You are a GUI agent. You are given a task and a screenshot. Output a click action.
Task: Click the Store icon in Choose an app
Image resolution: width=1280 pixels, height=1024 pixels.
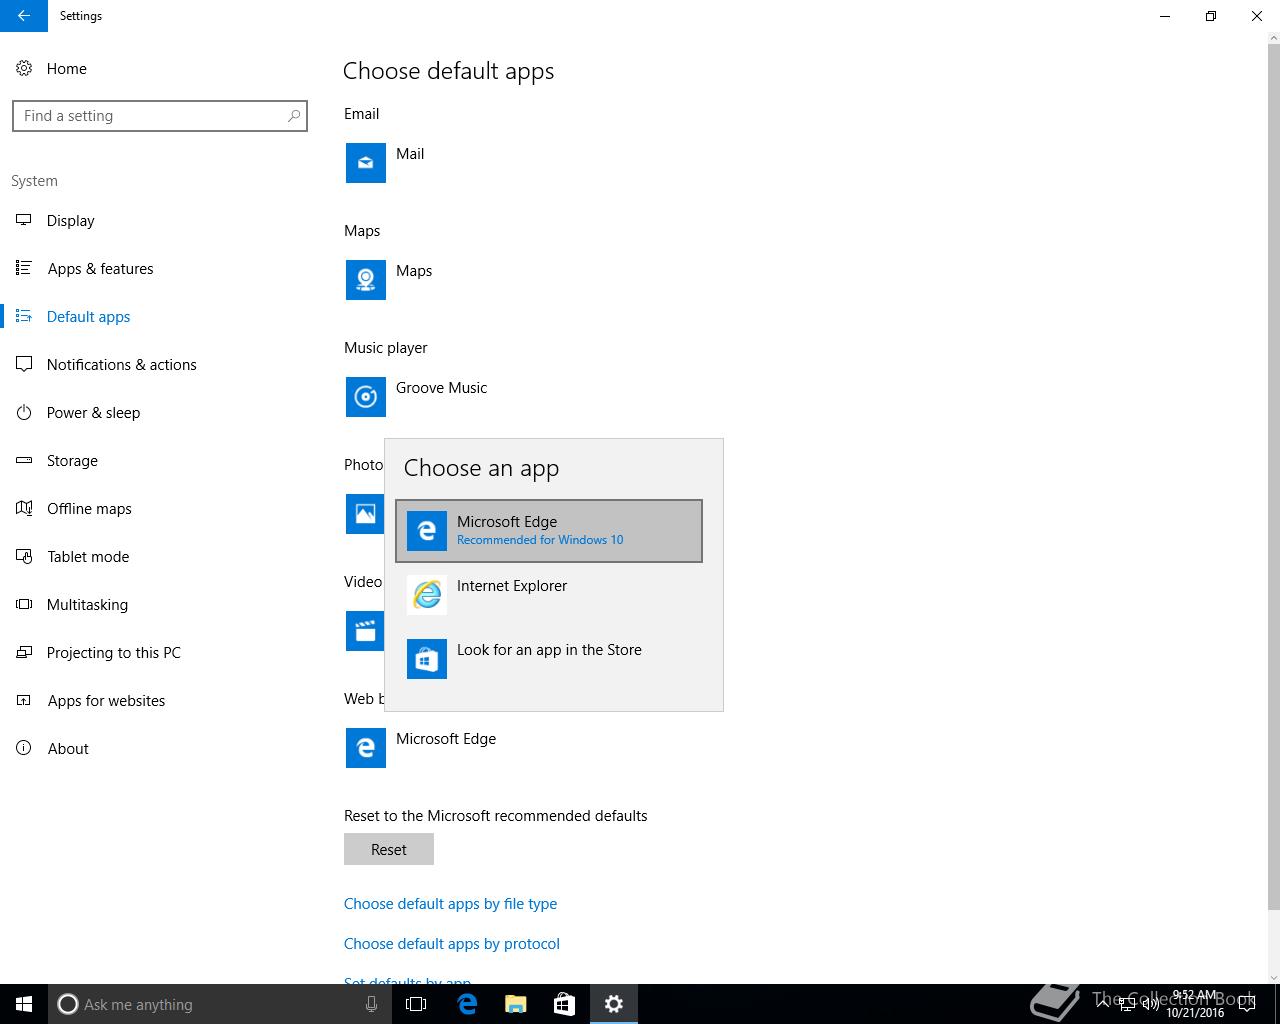(x=427, y=659)
